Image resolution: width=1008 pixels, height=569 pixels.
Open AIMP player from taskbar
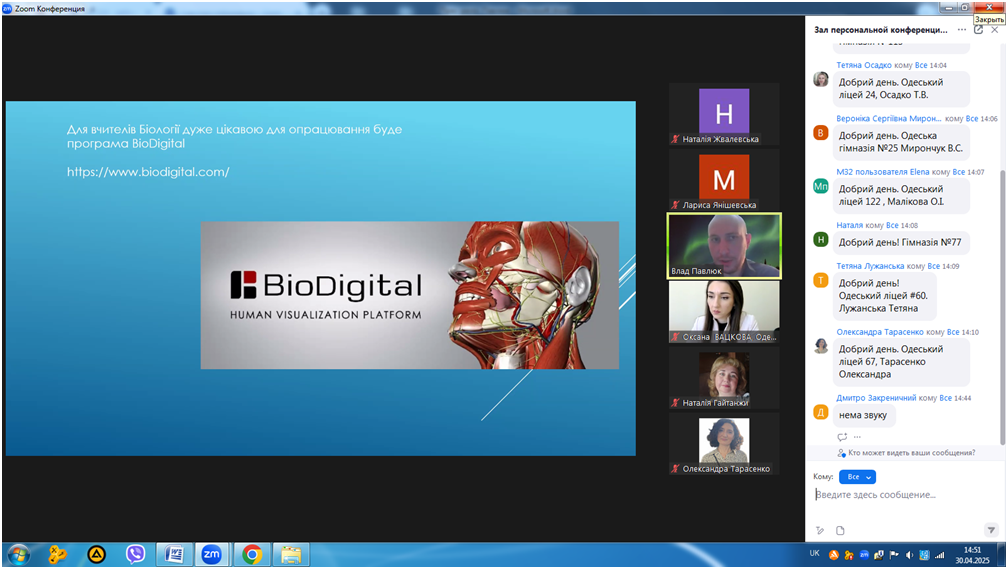(96, 555)
